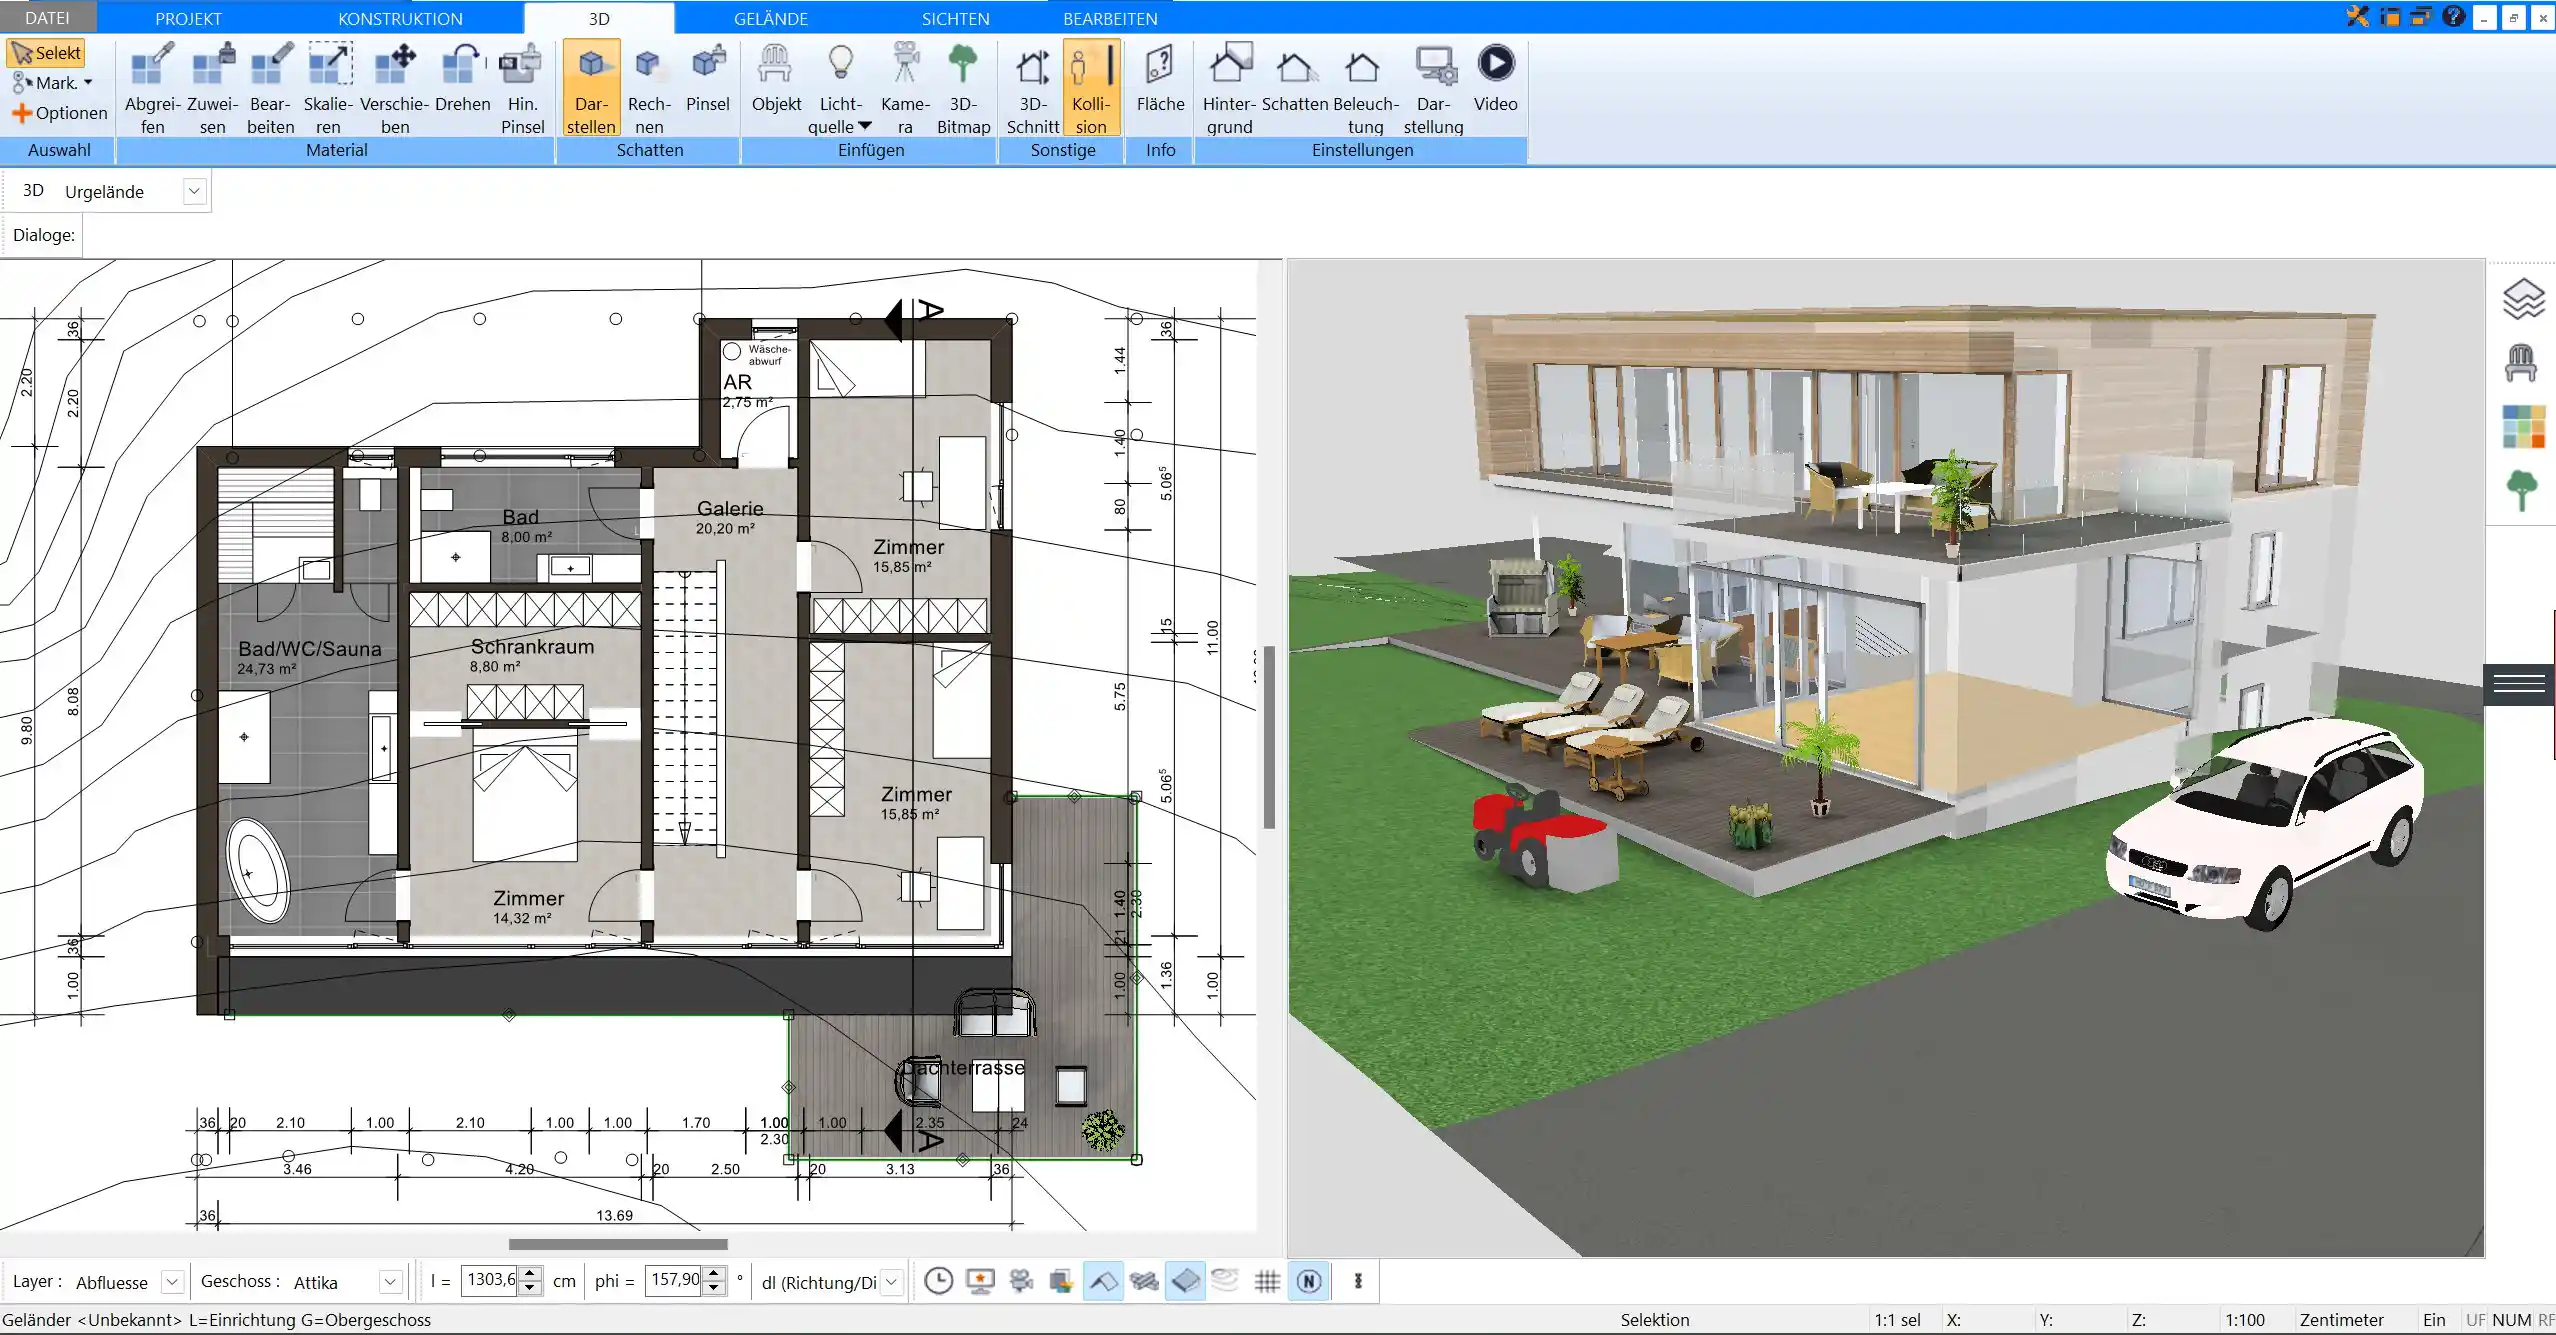This screenshot has width=2556, height=1335.
Task: Expand the Geschoss Attika dropdown
Action: tap(390, 1281)
